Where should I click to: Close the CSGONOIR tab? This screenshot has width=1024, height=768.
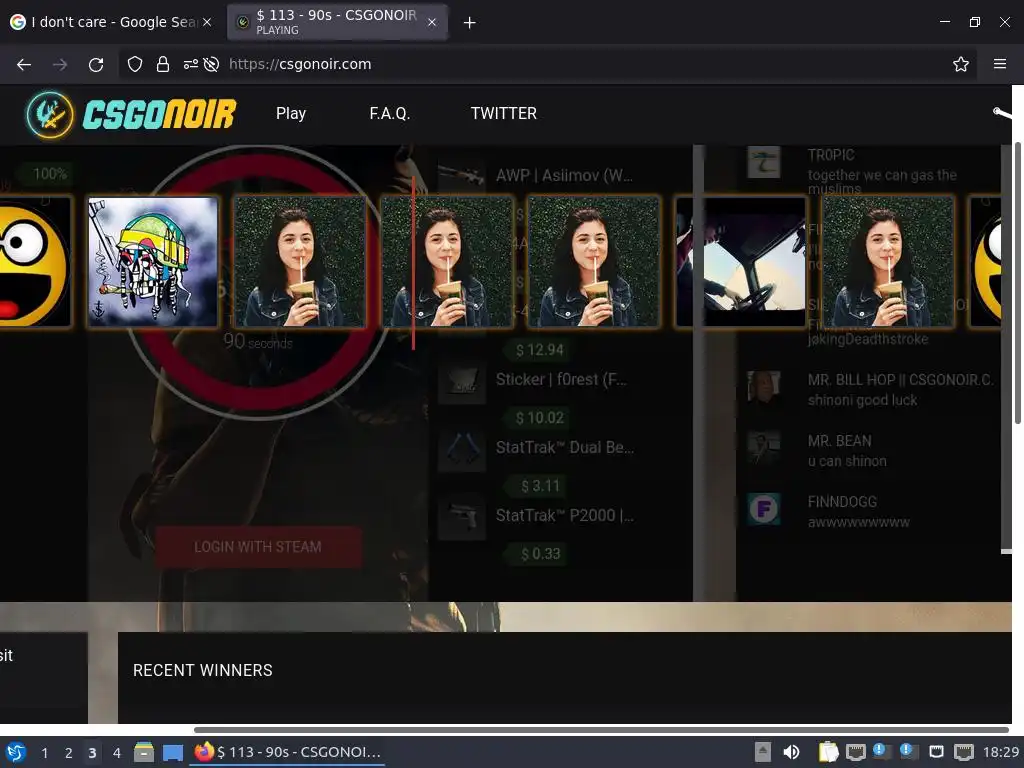pos(432,22)
